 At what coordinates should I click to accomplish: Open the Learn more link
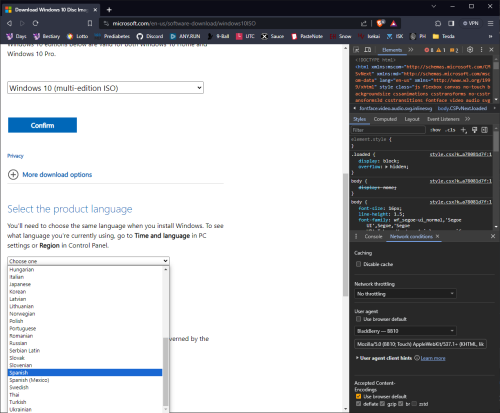433,358
